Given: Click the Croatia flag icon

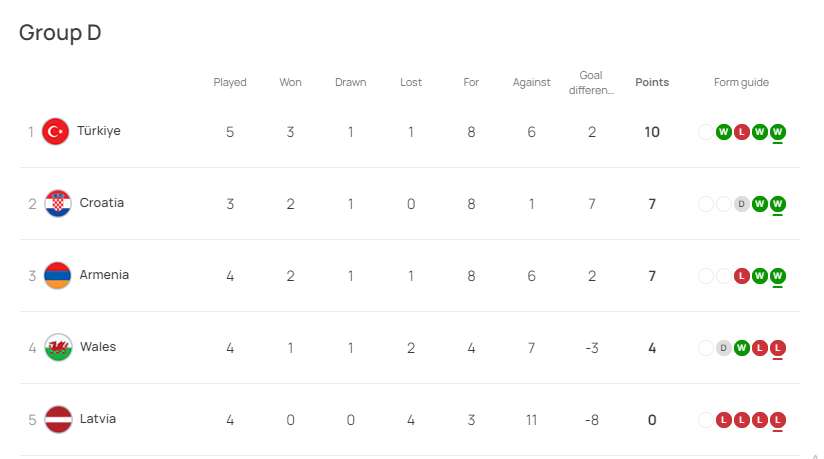Looking at the screenshot, I should 58,203.
